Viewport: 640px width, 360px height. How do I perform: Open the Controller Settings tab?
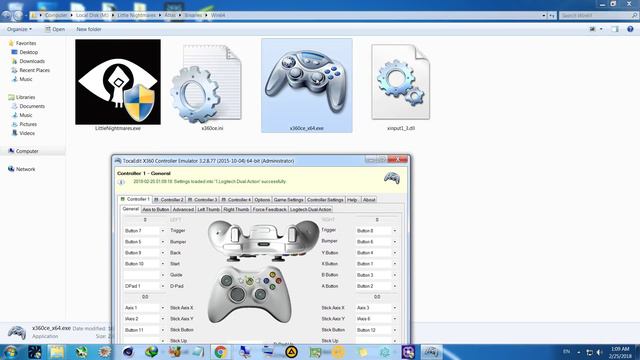pos(325,200)
